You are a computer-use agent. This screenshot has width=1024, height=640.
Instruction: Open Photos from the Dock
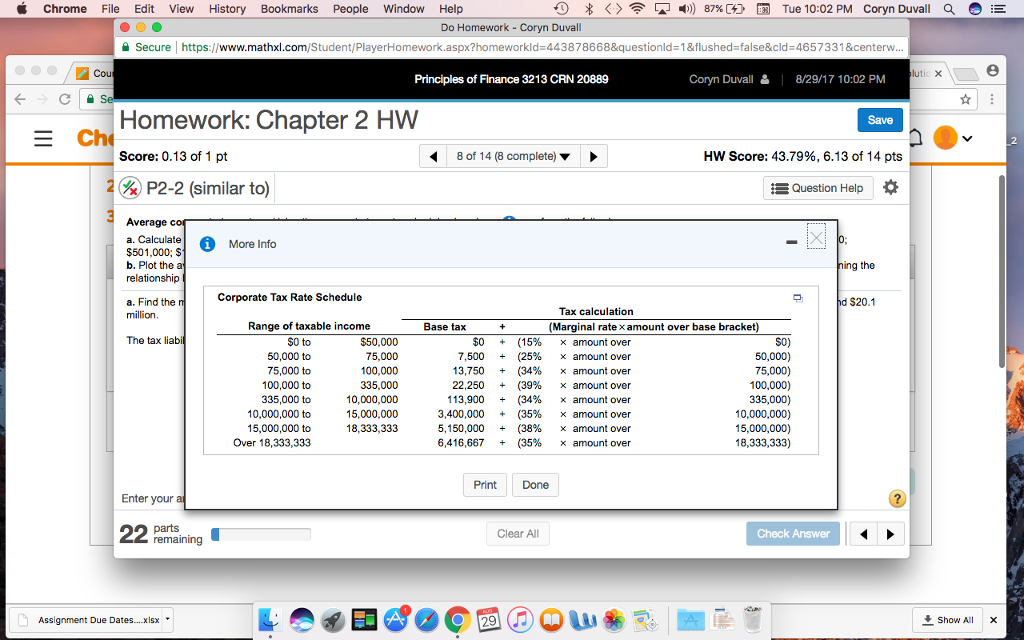point(614,619)
